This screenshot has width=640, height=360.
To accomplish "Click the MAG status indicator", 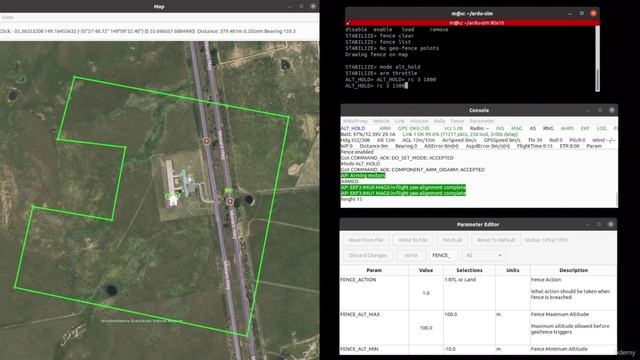I will point(517,128).
